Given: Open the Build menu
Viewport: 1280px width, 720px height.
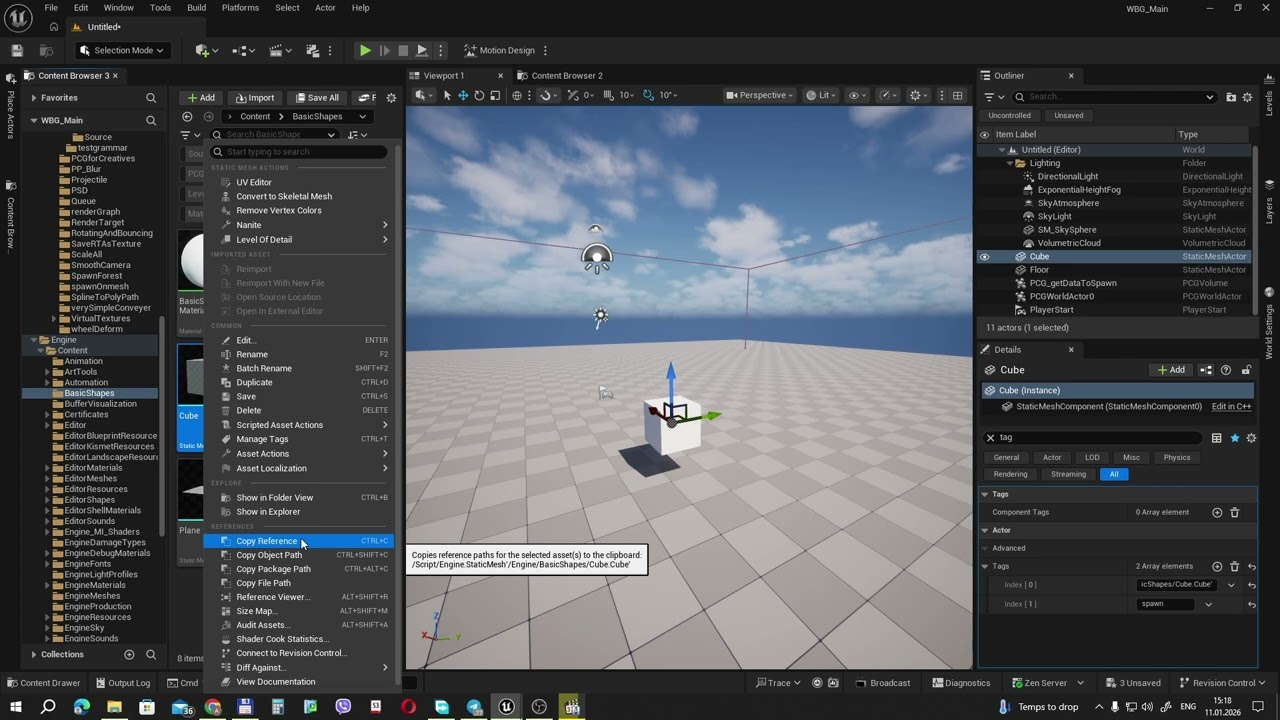Looking at the screenshot, I should coord(196,8).
